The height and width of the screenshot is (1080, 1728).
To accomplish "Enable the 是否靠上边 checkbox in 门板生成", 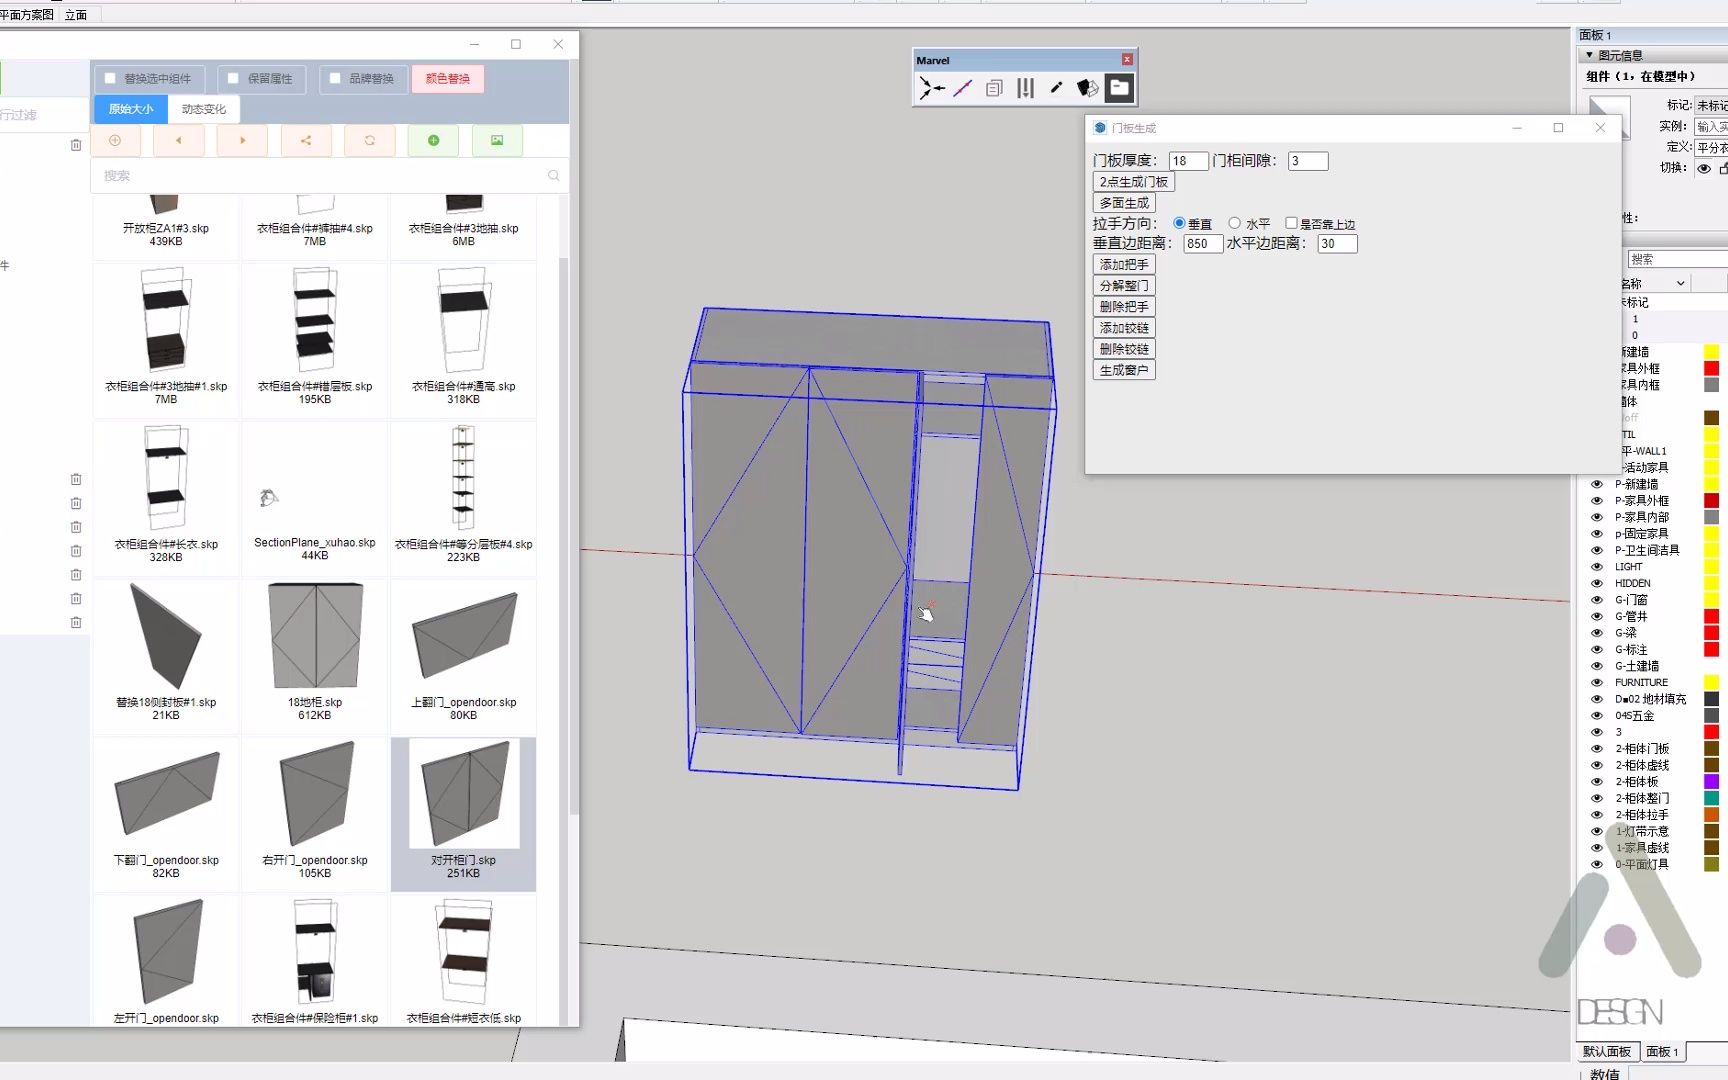I will coord(1291,223).
